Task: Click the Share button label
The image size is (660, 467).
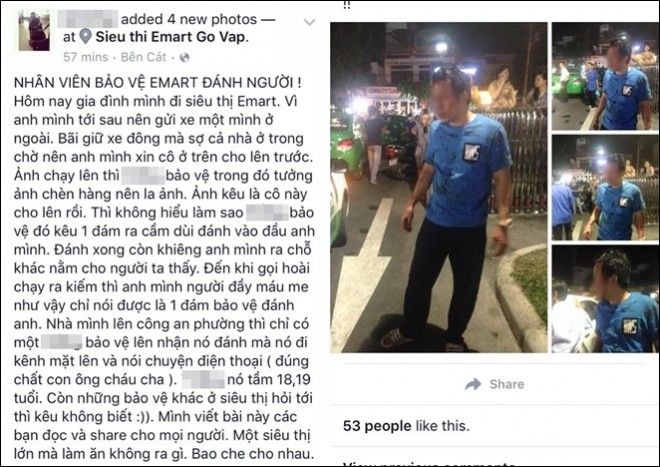Action: pos(507,384)
